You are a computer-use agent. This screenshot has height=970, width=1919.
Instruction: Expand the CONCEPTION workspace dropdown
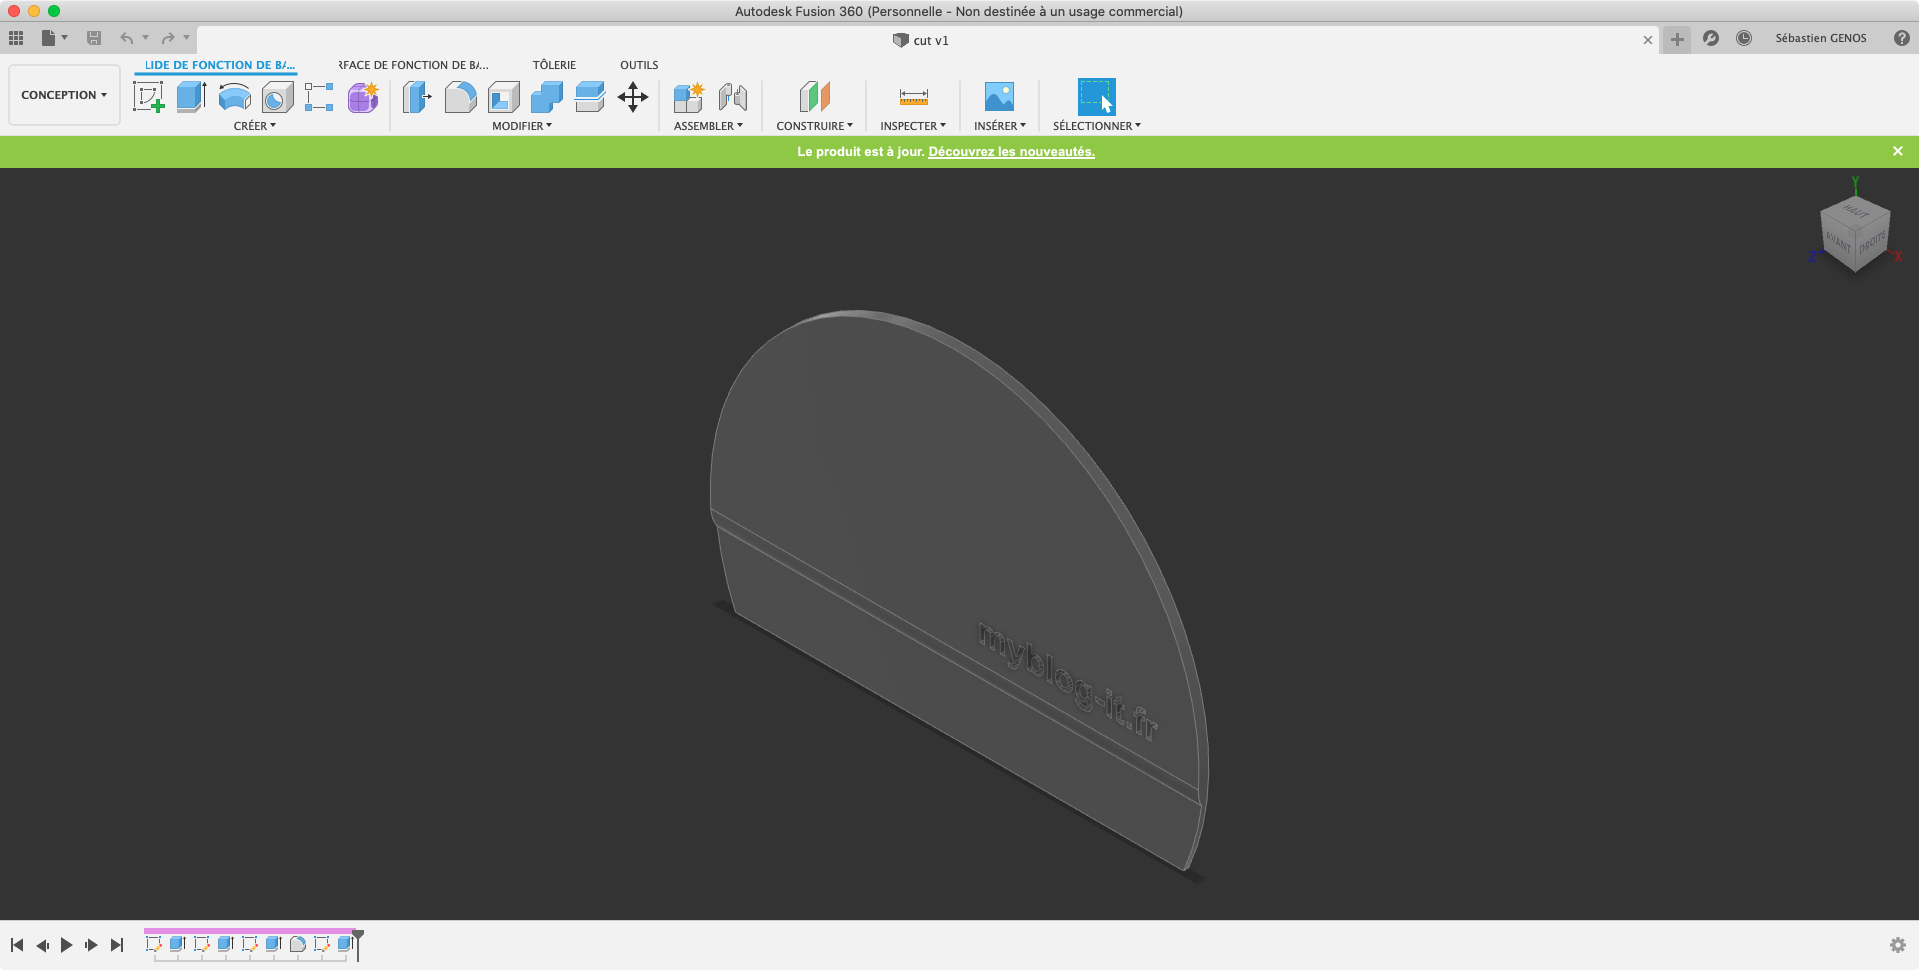pyautogui.click(x=64, y=95)
